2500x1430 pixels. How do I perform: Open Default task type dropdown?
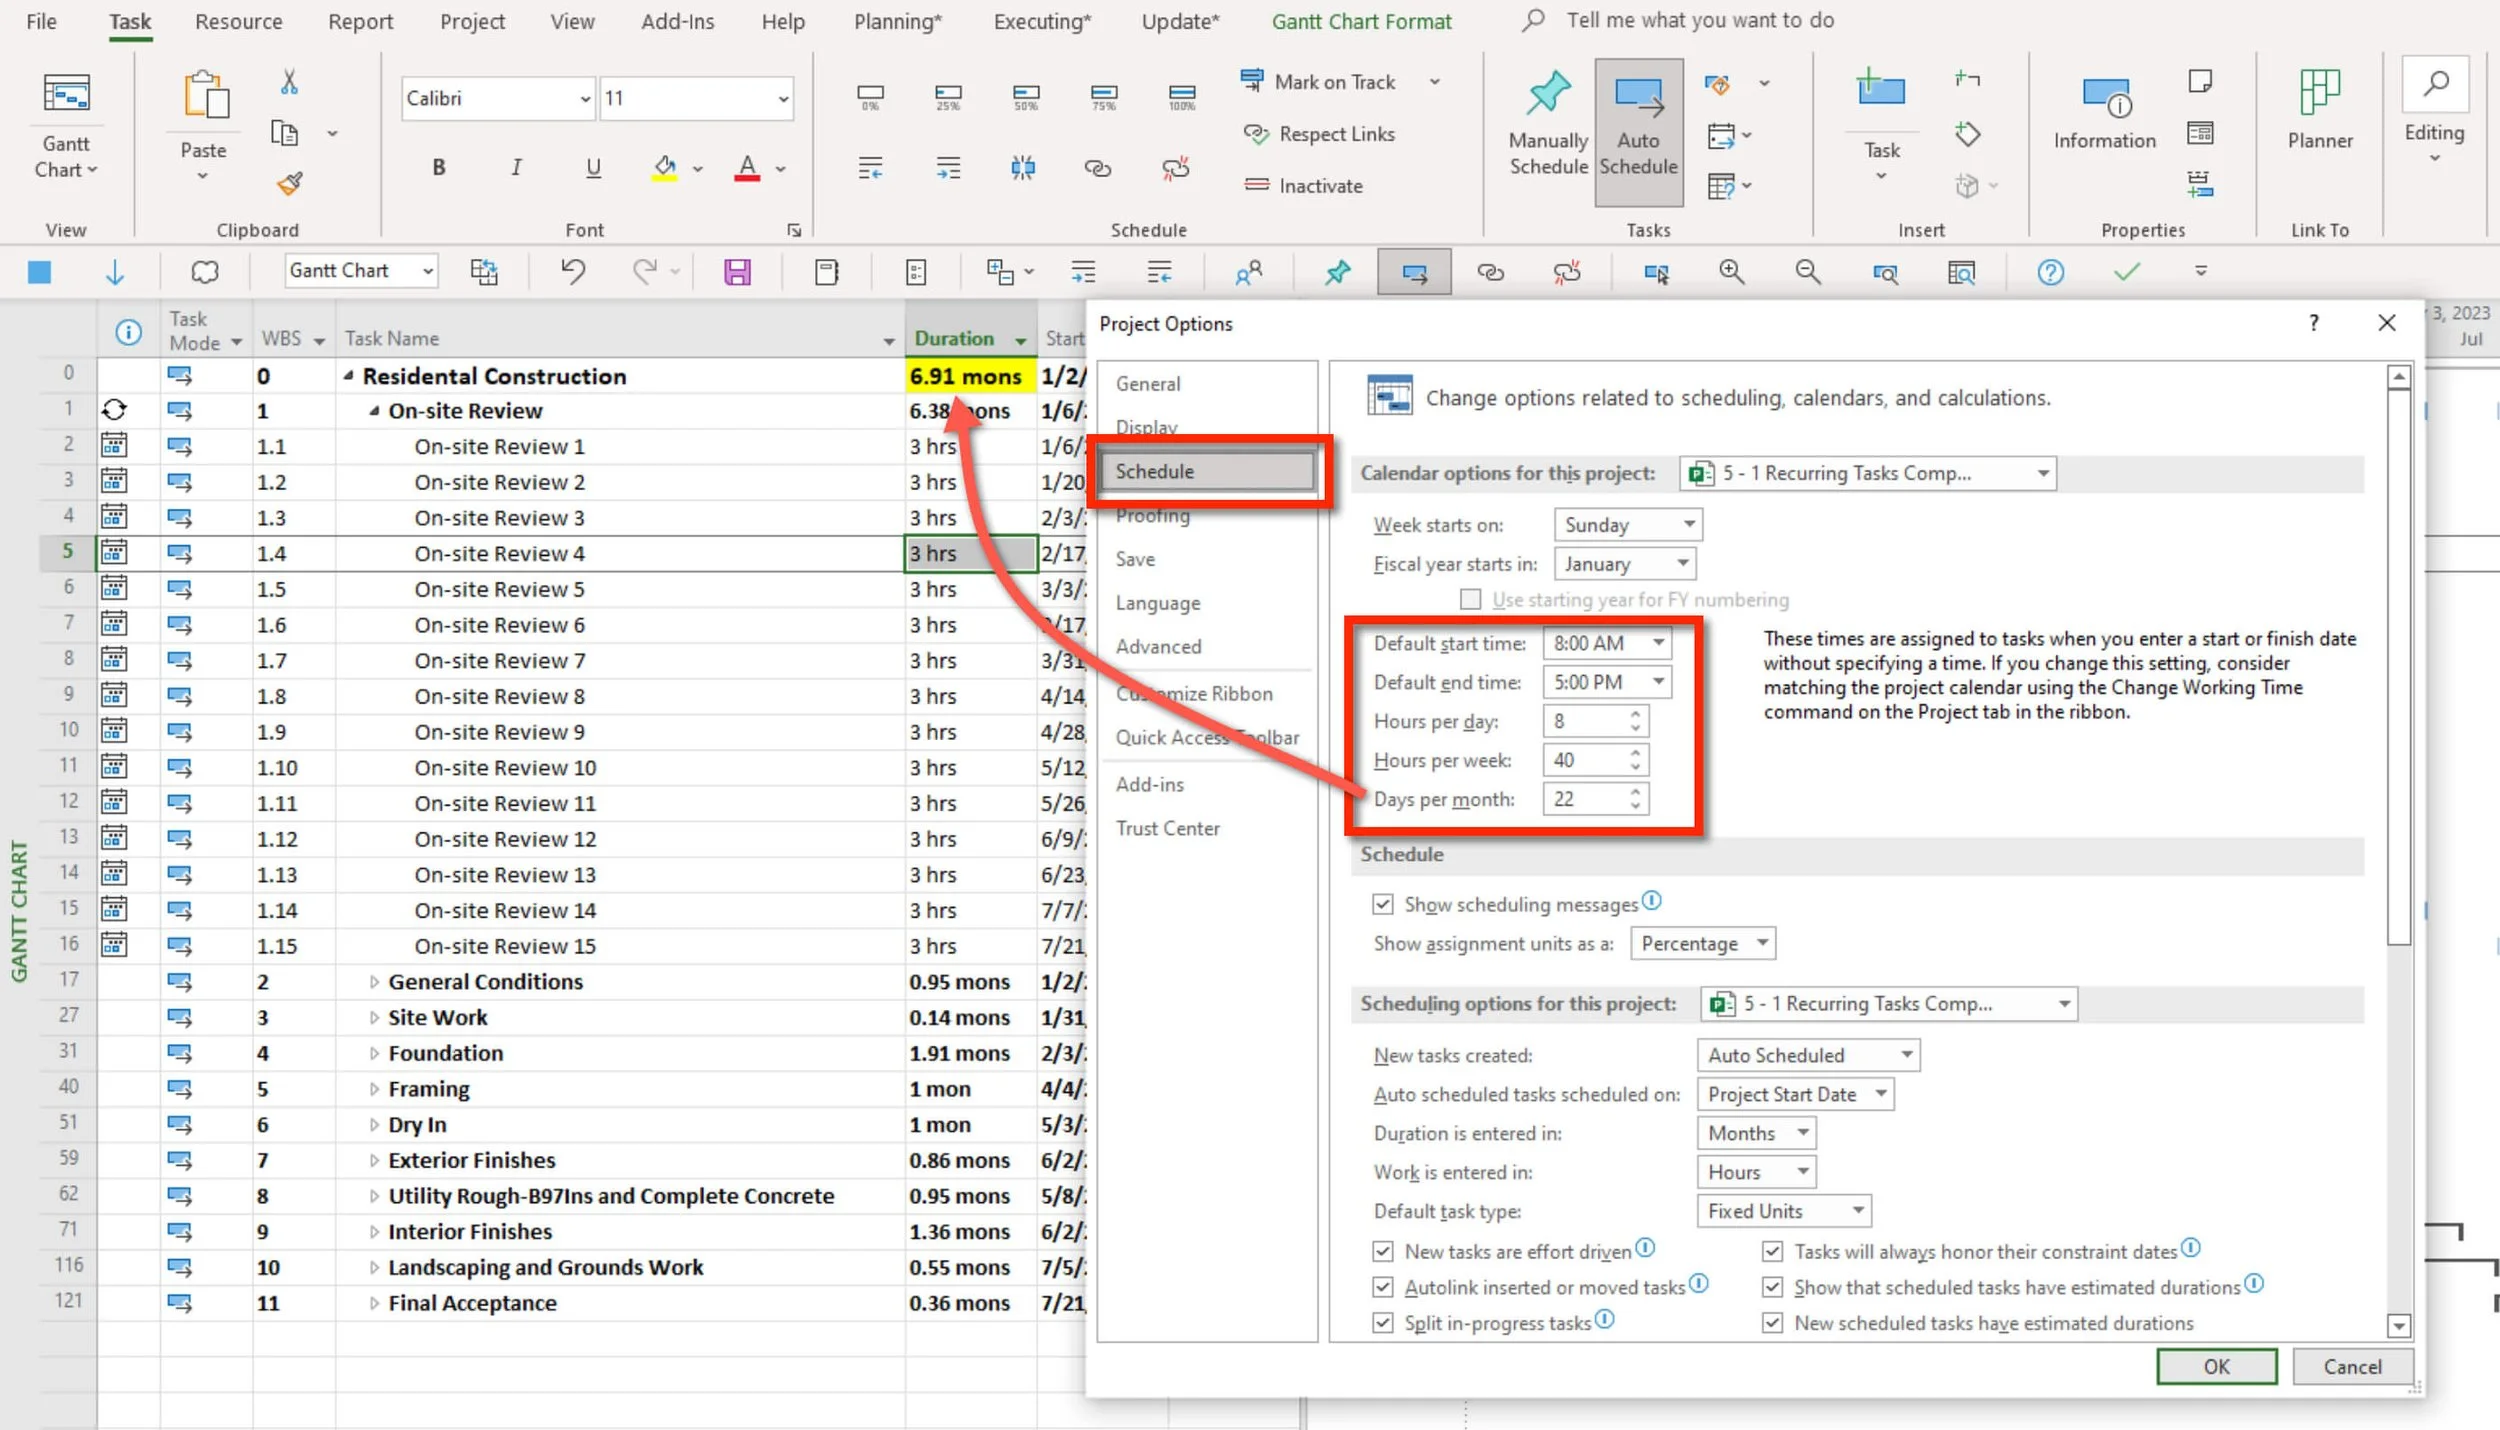(x=1783, y=1211)
